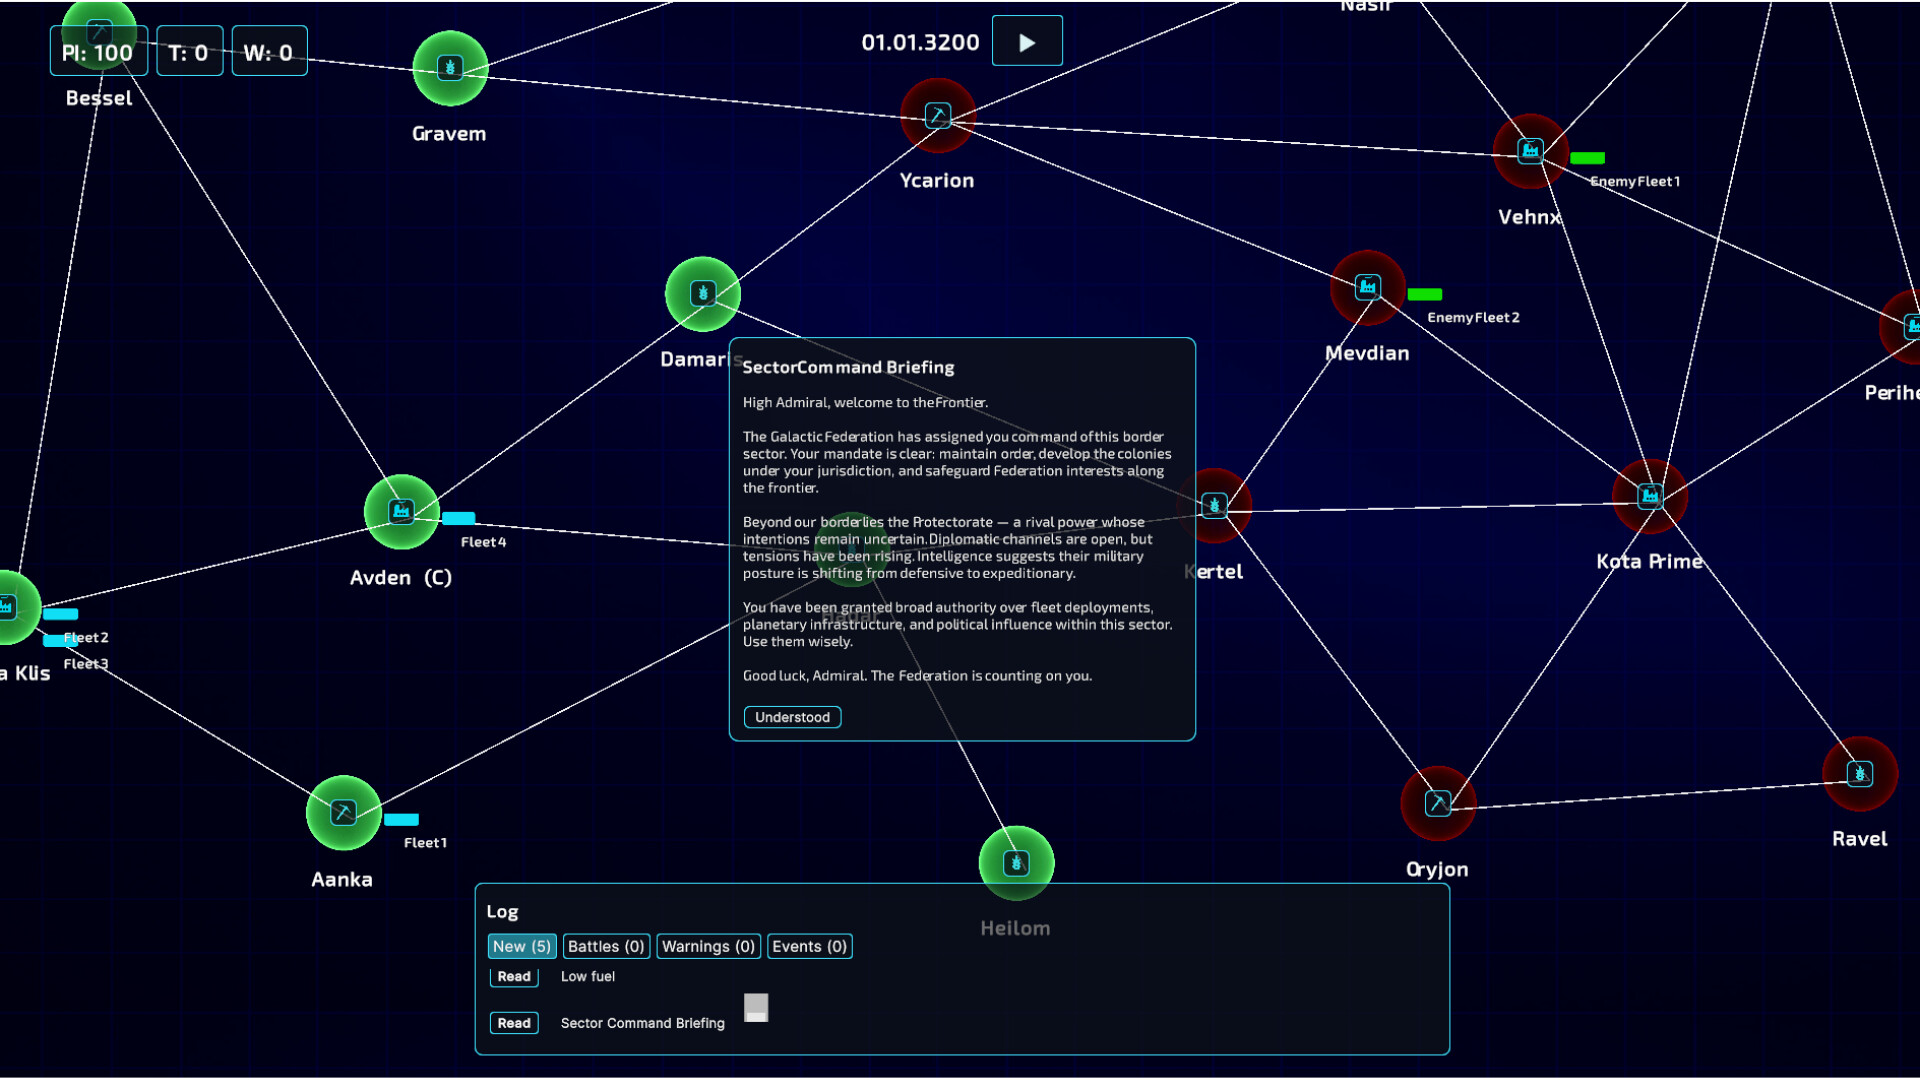Open the Warnings log tab
The height and width of the screenshot is (1080, 1920).
click(708, 946)
